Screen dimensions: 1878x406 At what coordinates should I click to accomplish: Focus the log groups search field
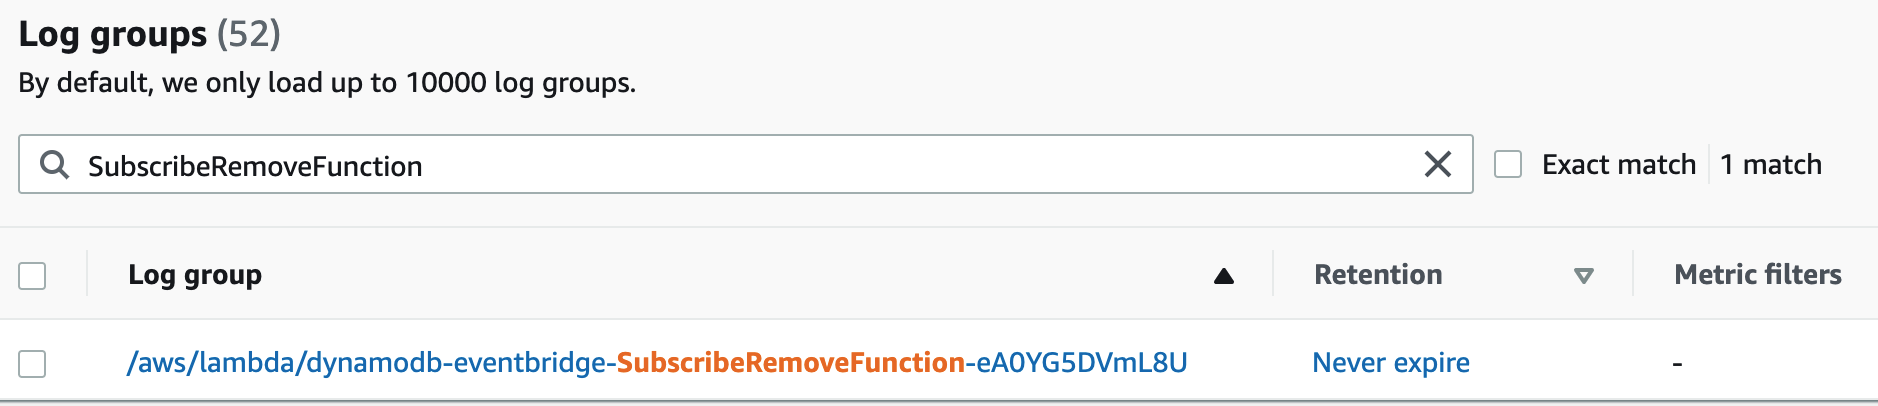(x=745, y=165)
